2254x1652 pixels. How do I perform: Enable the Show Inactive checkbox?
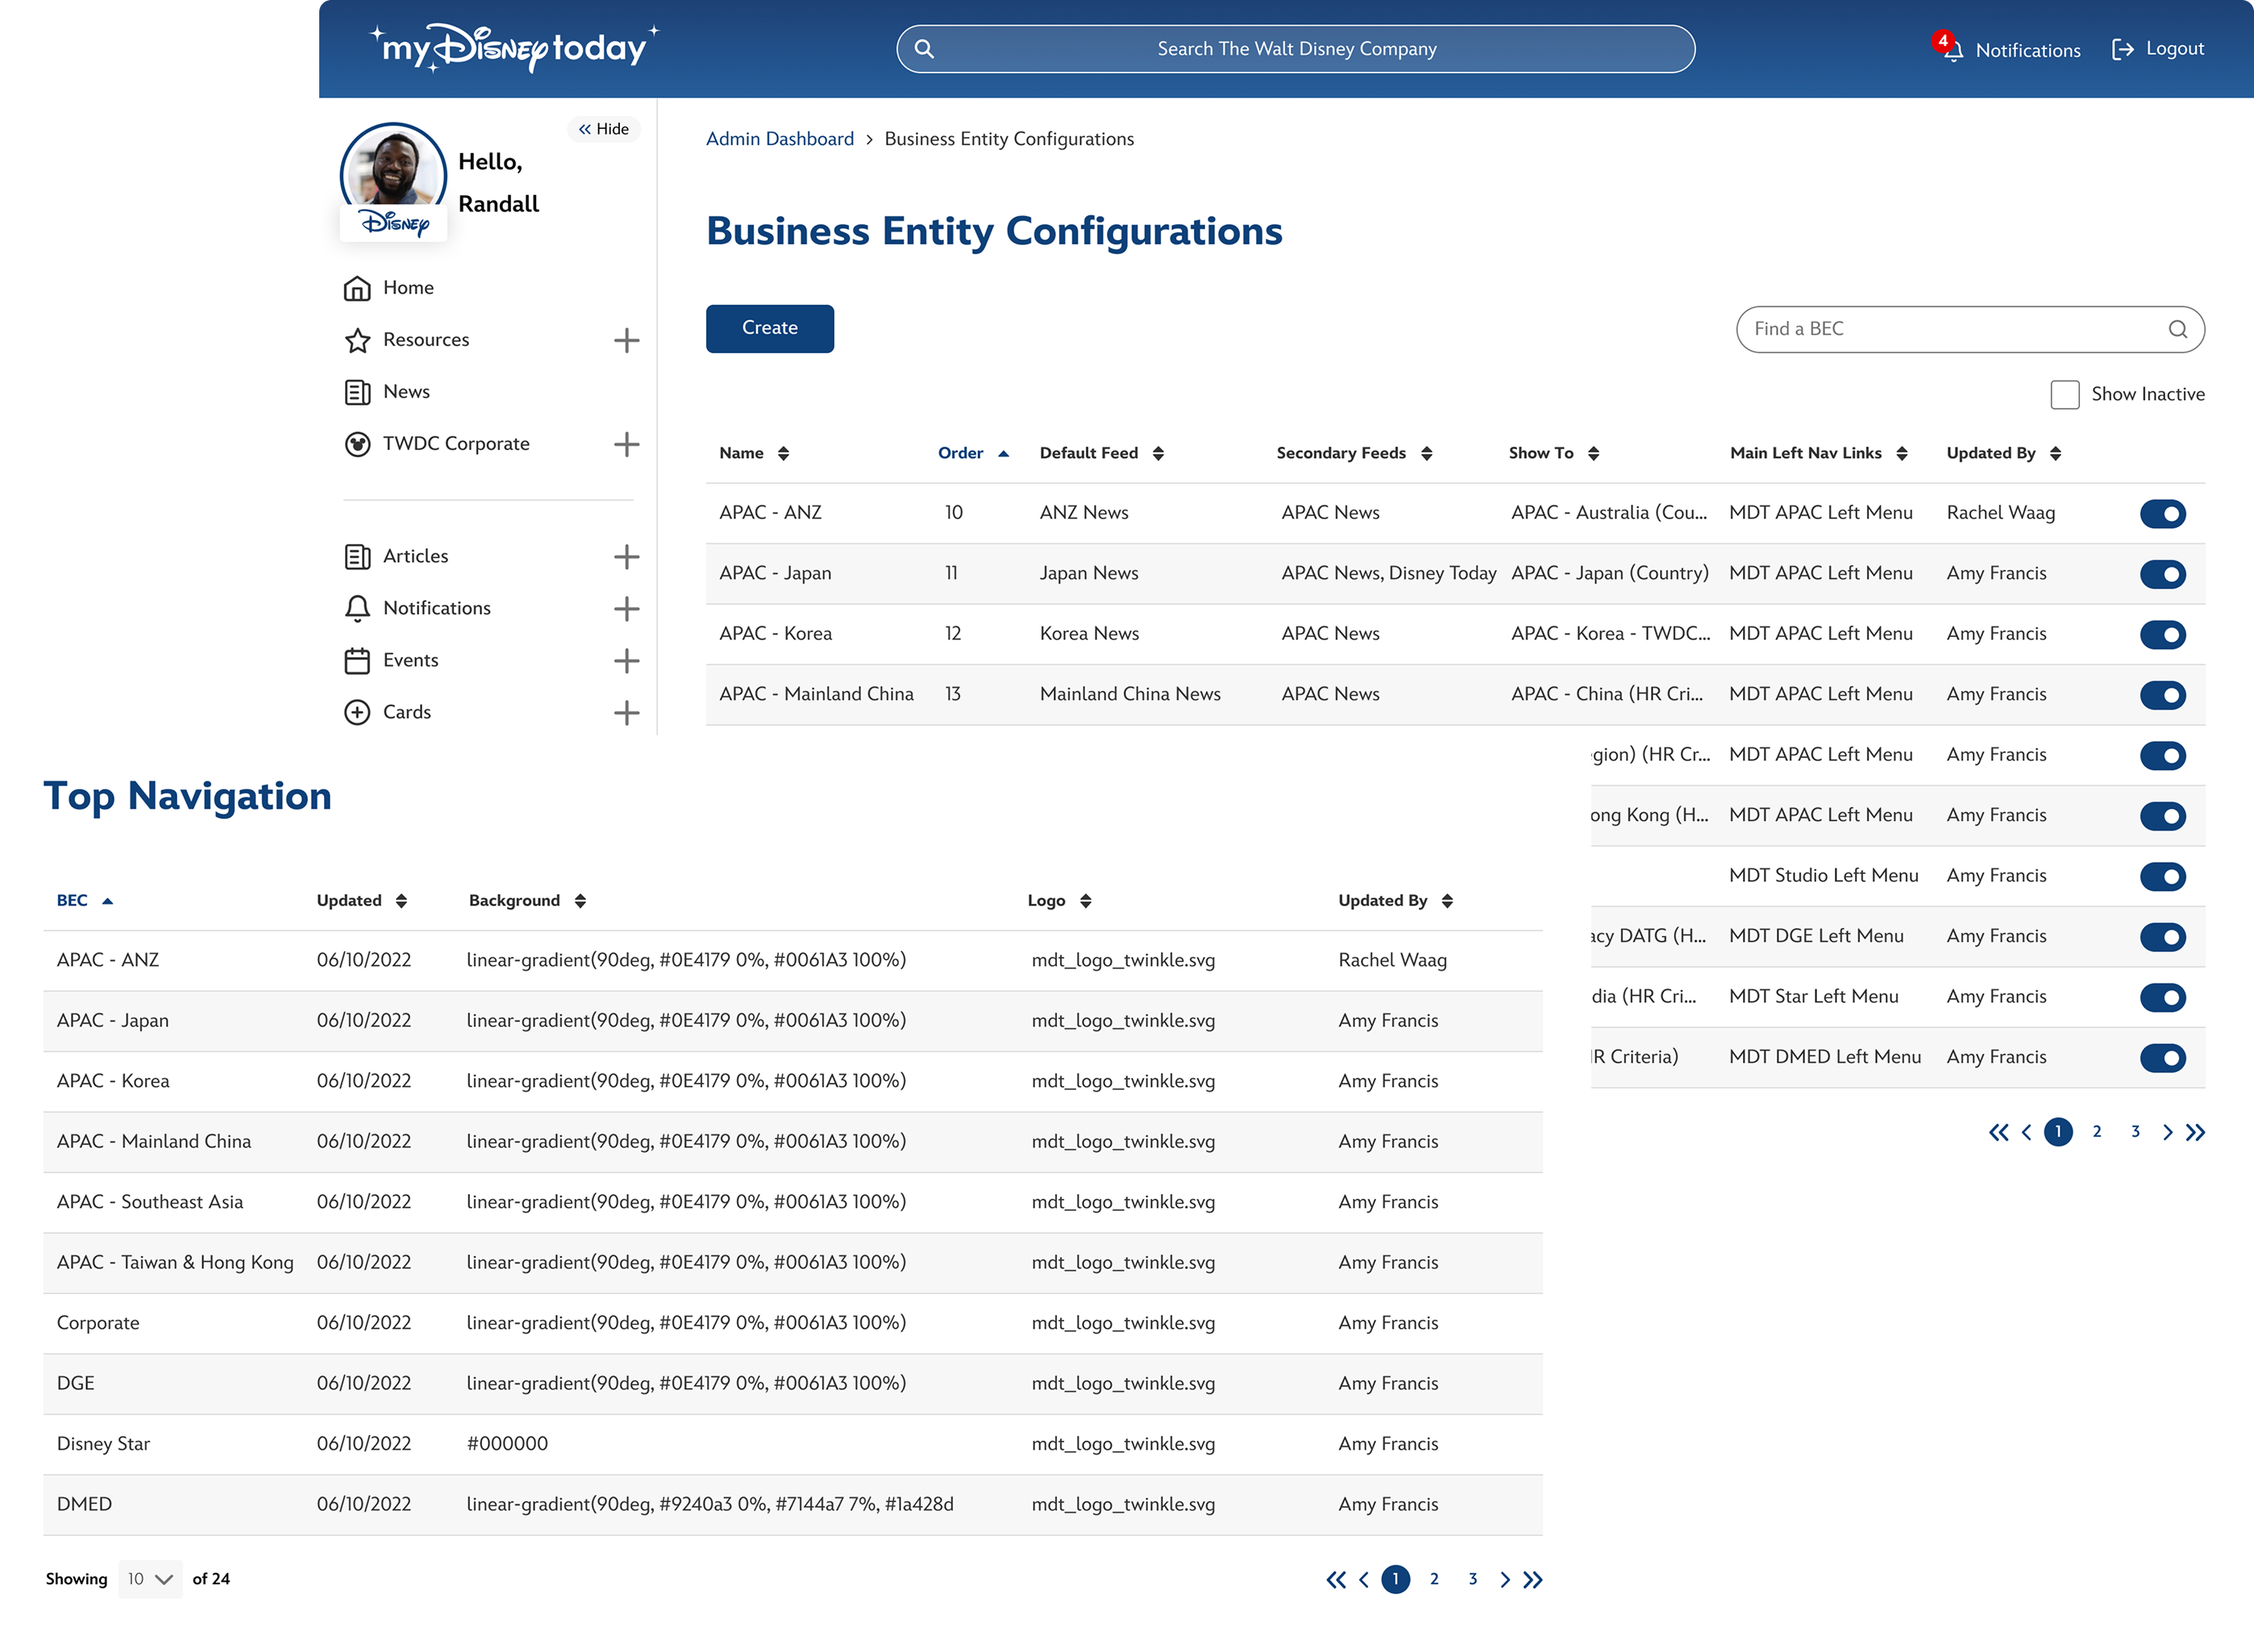coord(2064,394)
